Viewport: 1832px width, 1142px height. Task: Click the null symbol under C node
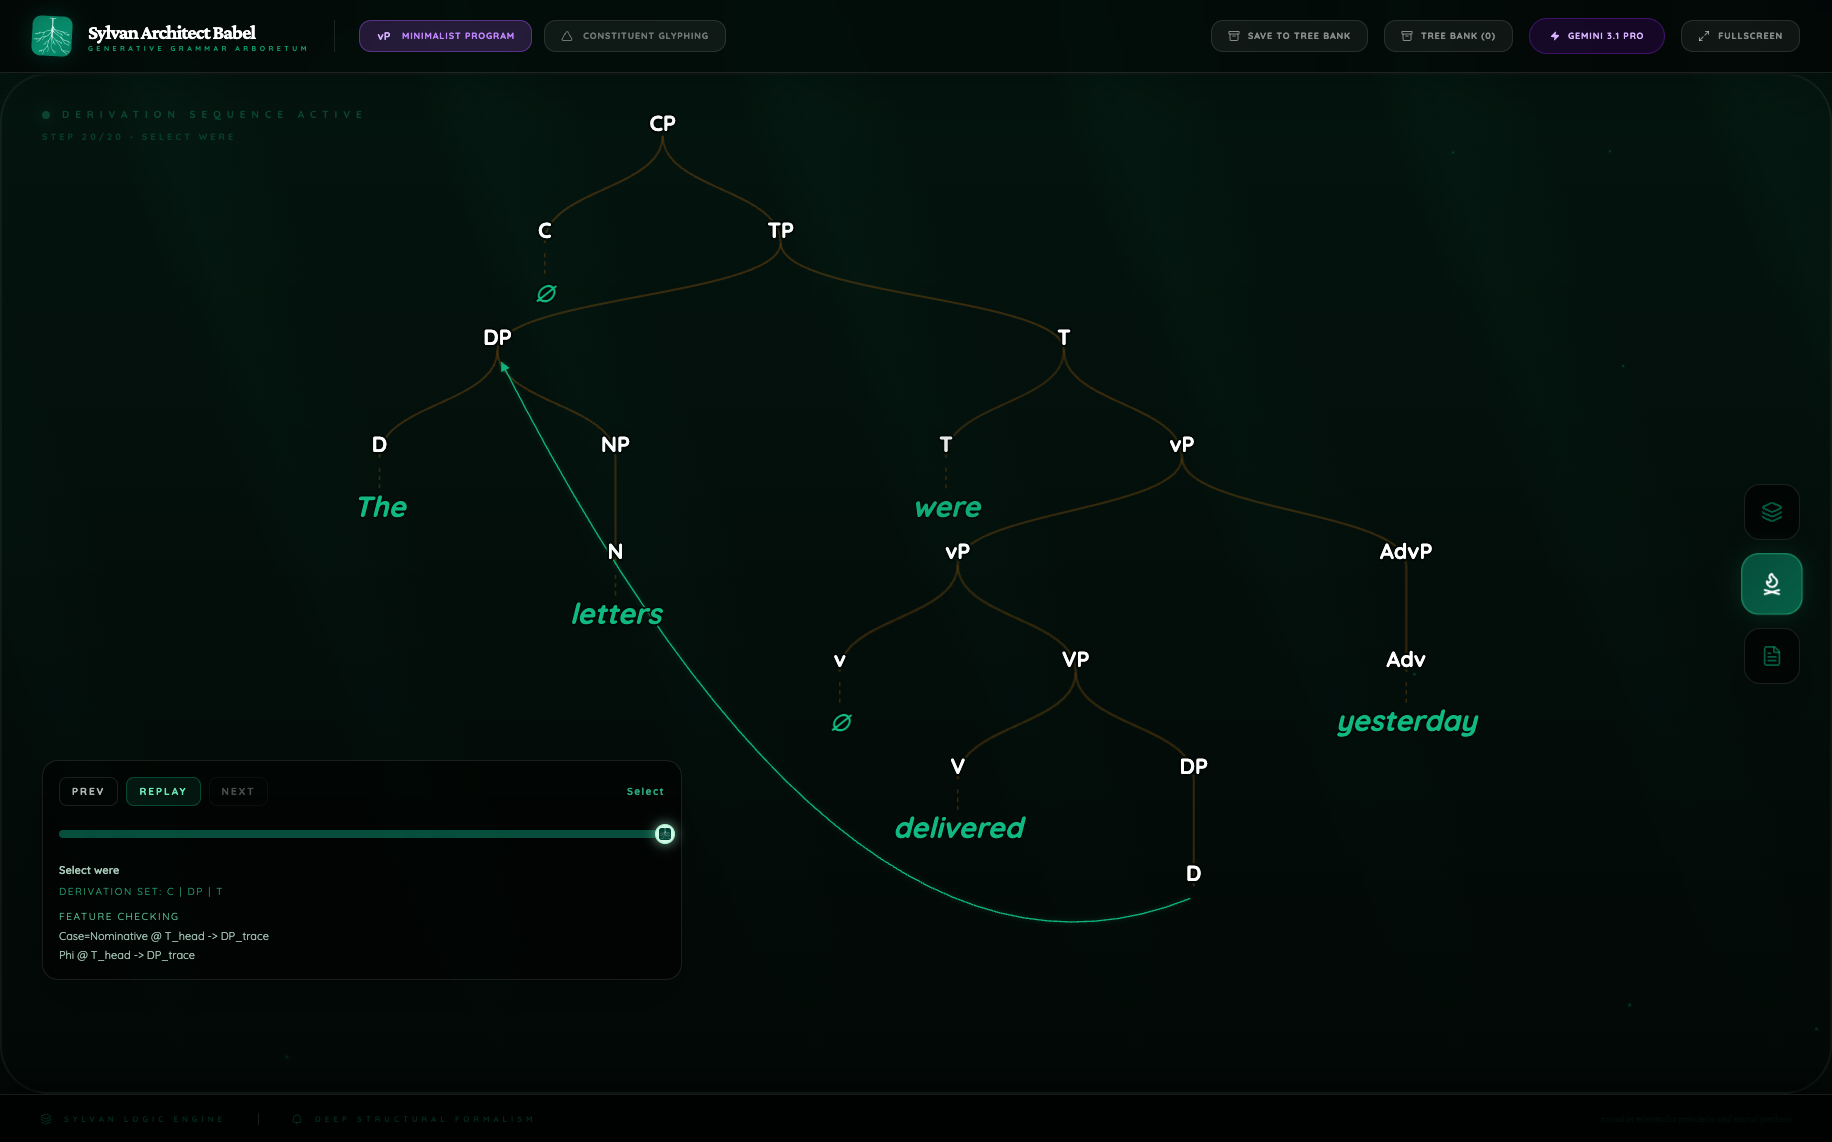tap(546, 293)
